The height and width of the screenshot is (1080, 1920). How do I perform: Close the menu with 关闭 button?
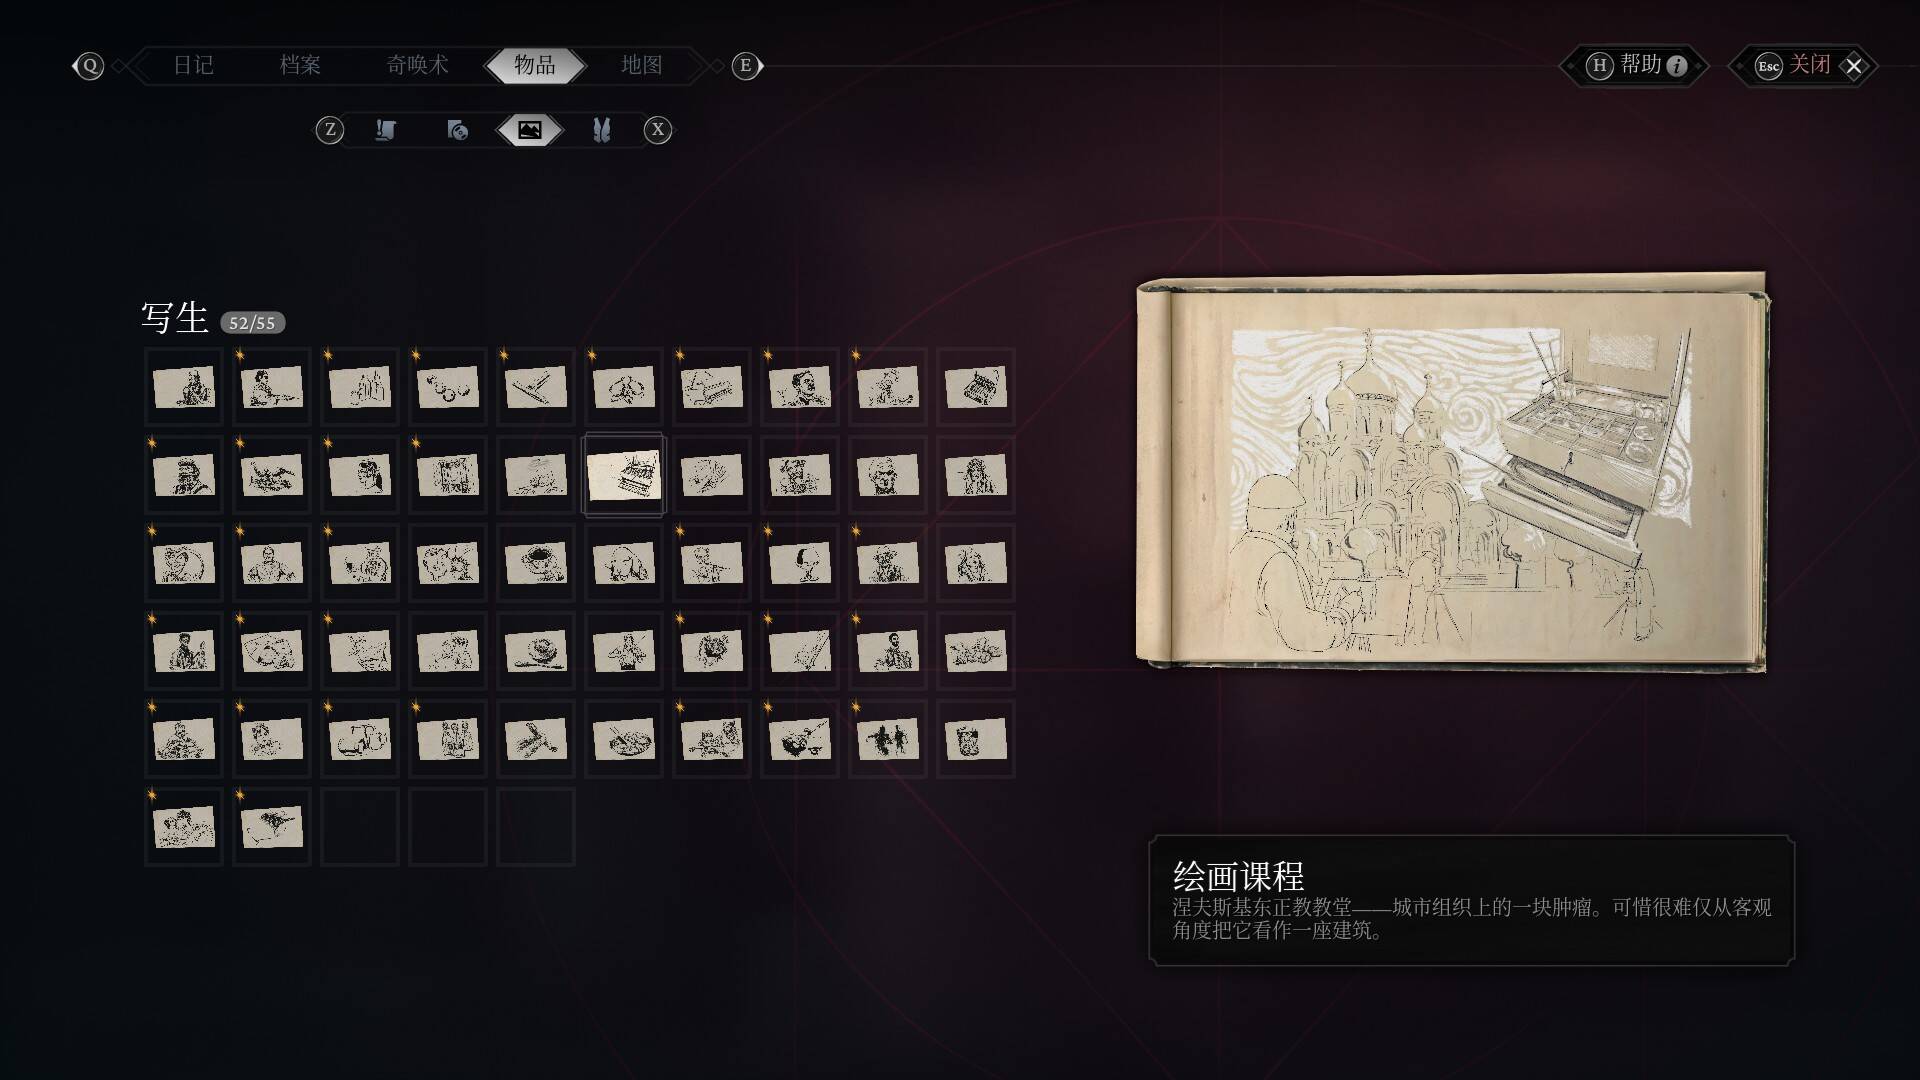click(1805, 66)
